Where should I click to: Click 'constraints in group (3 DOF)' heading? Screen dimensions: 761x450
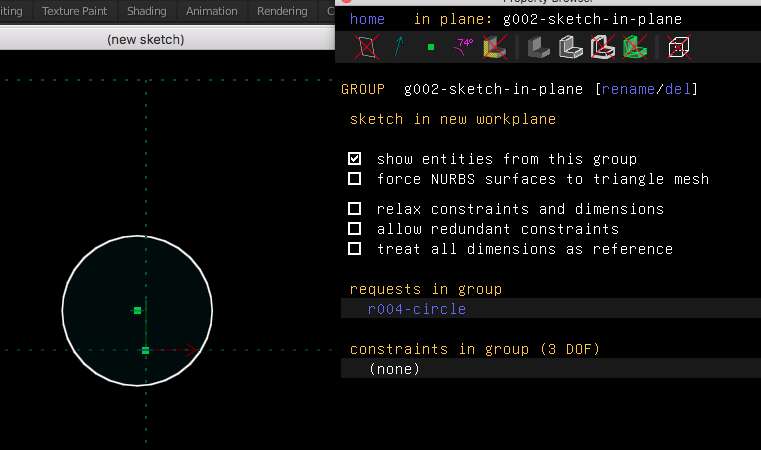(x=475, y=349)
